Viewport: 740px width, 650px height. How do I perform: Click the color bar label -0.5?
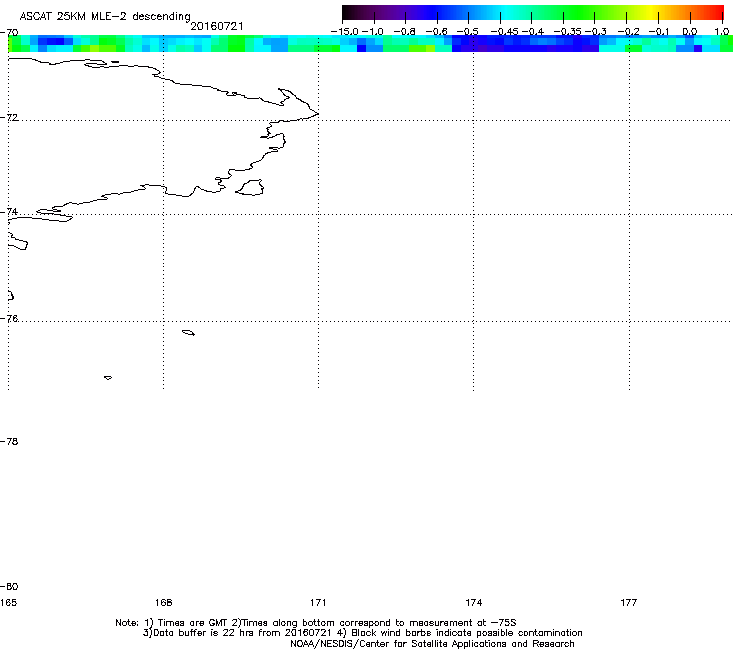tap(468, 32)
